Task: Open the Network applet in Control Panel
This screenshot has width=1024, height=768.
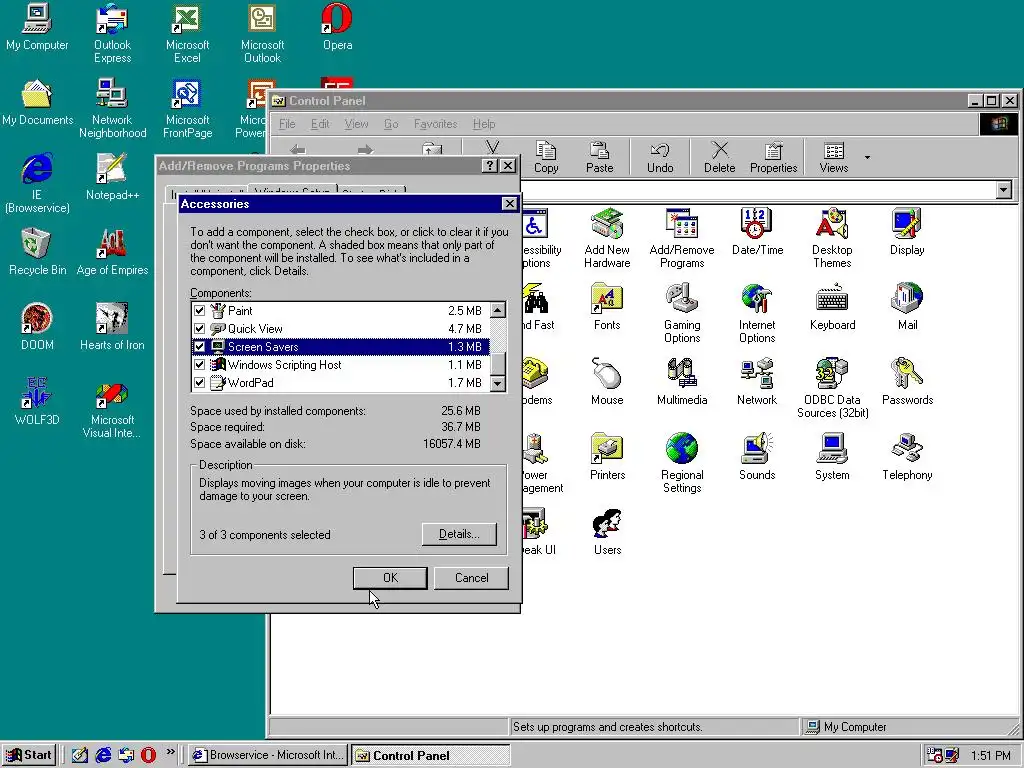Action: 757,382
